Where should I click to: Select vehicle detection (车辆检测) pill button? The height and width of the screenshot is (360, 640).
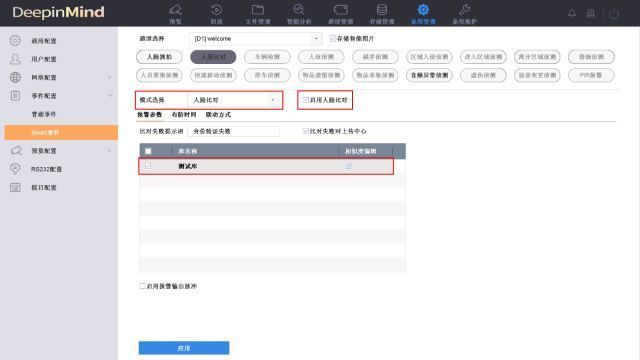tap(267, 57)
